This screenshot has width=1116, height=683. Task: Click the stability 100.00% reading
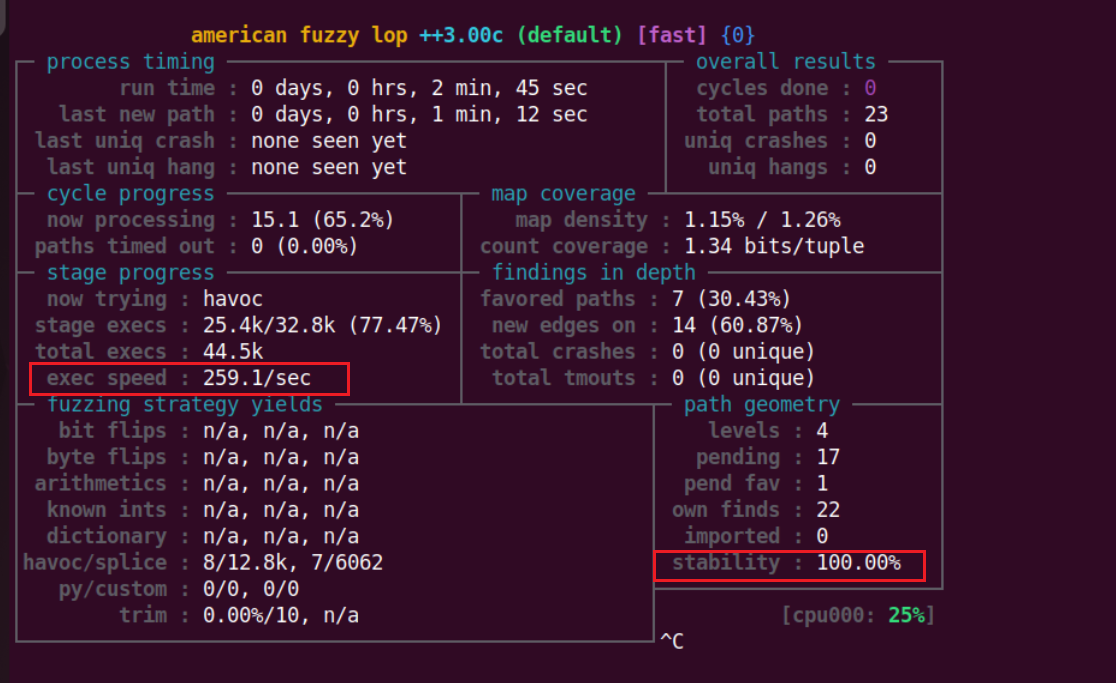(x=857, y=563)
